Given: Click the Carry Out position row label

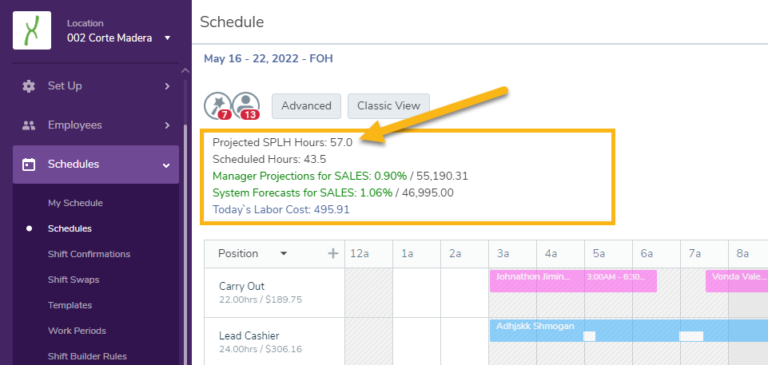Looking at the screenshot, I should (x=242, y=286).
